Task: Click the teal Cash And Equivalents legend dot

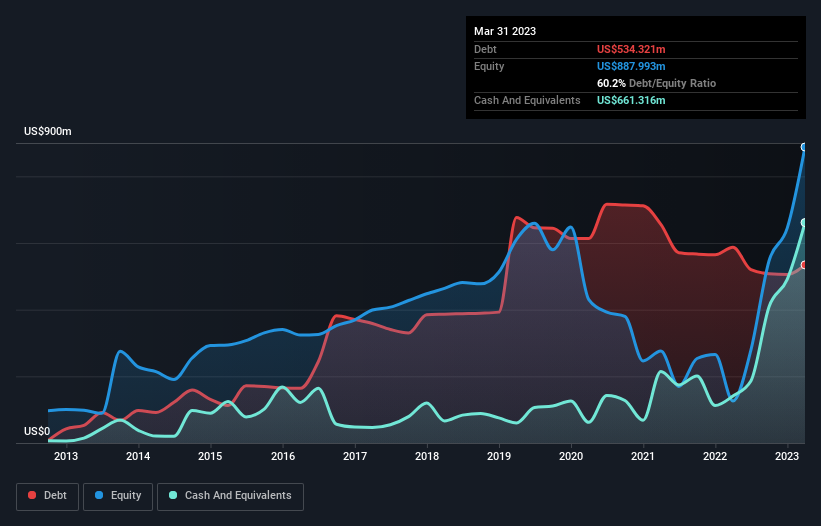Action: tap(173, 495)
